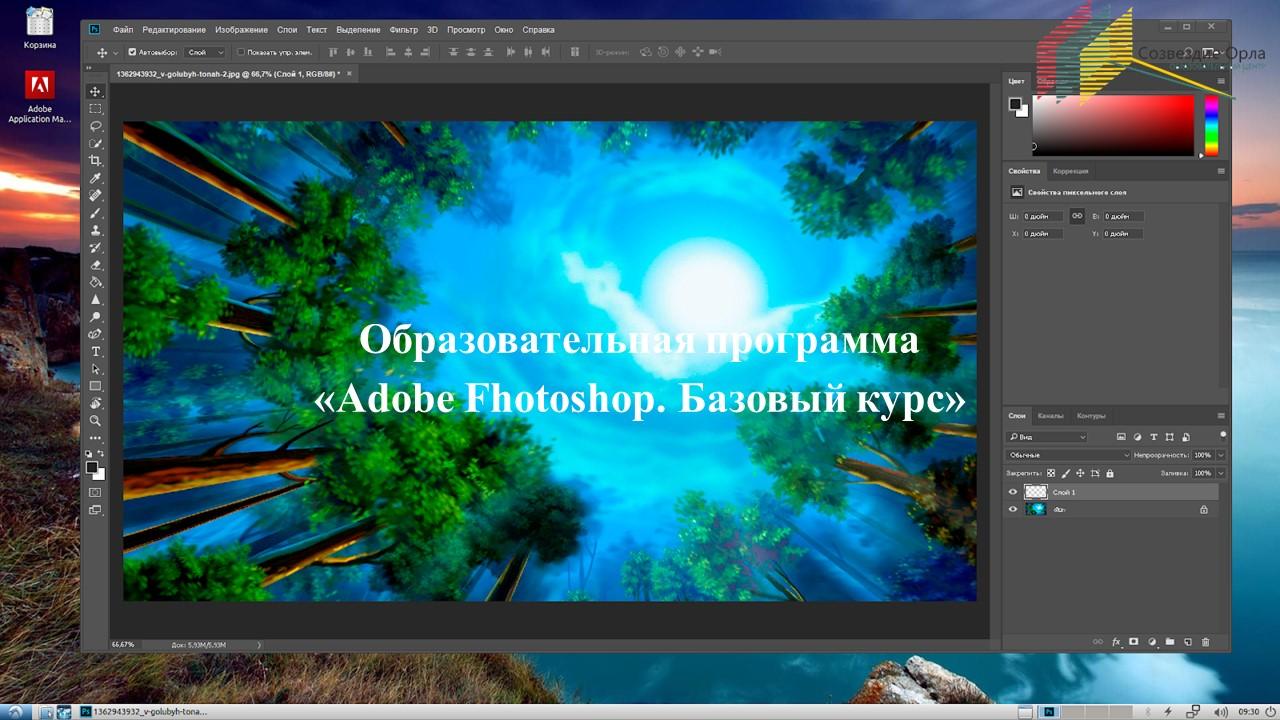Hide the Фон layer eye icon
The width and height of the screenshot is (1280, 720).
1012,509
